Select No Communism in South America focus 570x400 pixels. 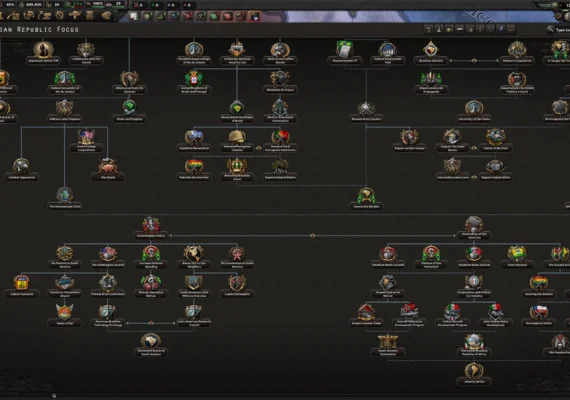(237, 257)
